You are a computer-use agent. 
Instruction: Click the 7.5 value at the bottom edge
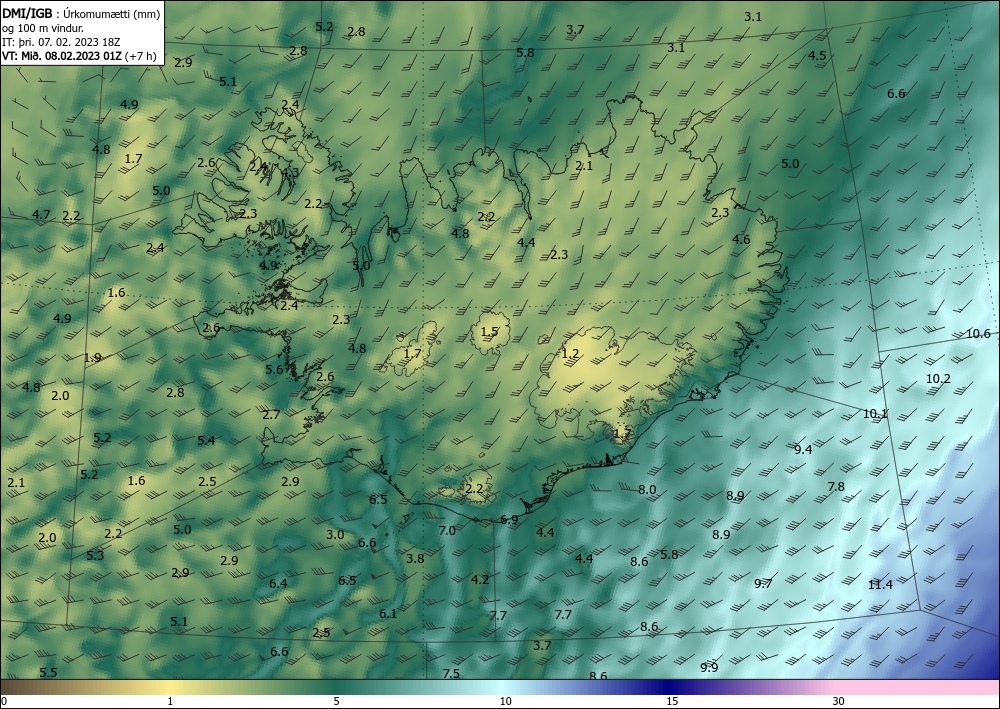pos(451,673)
